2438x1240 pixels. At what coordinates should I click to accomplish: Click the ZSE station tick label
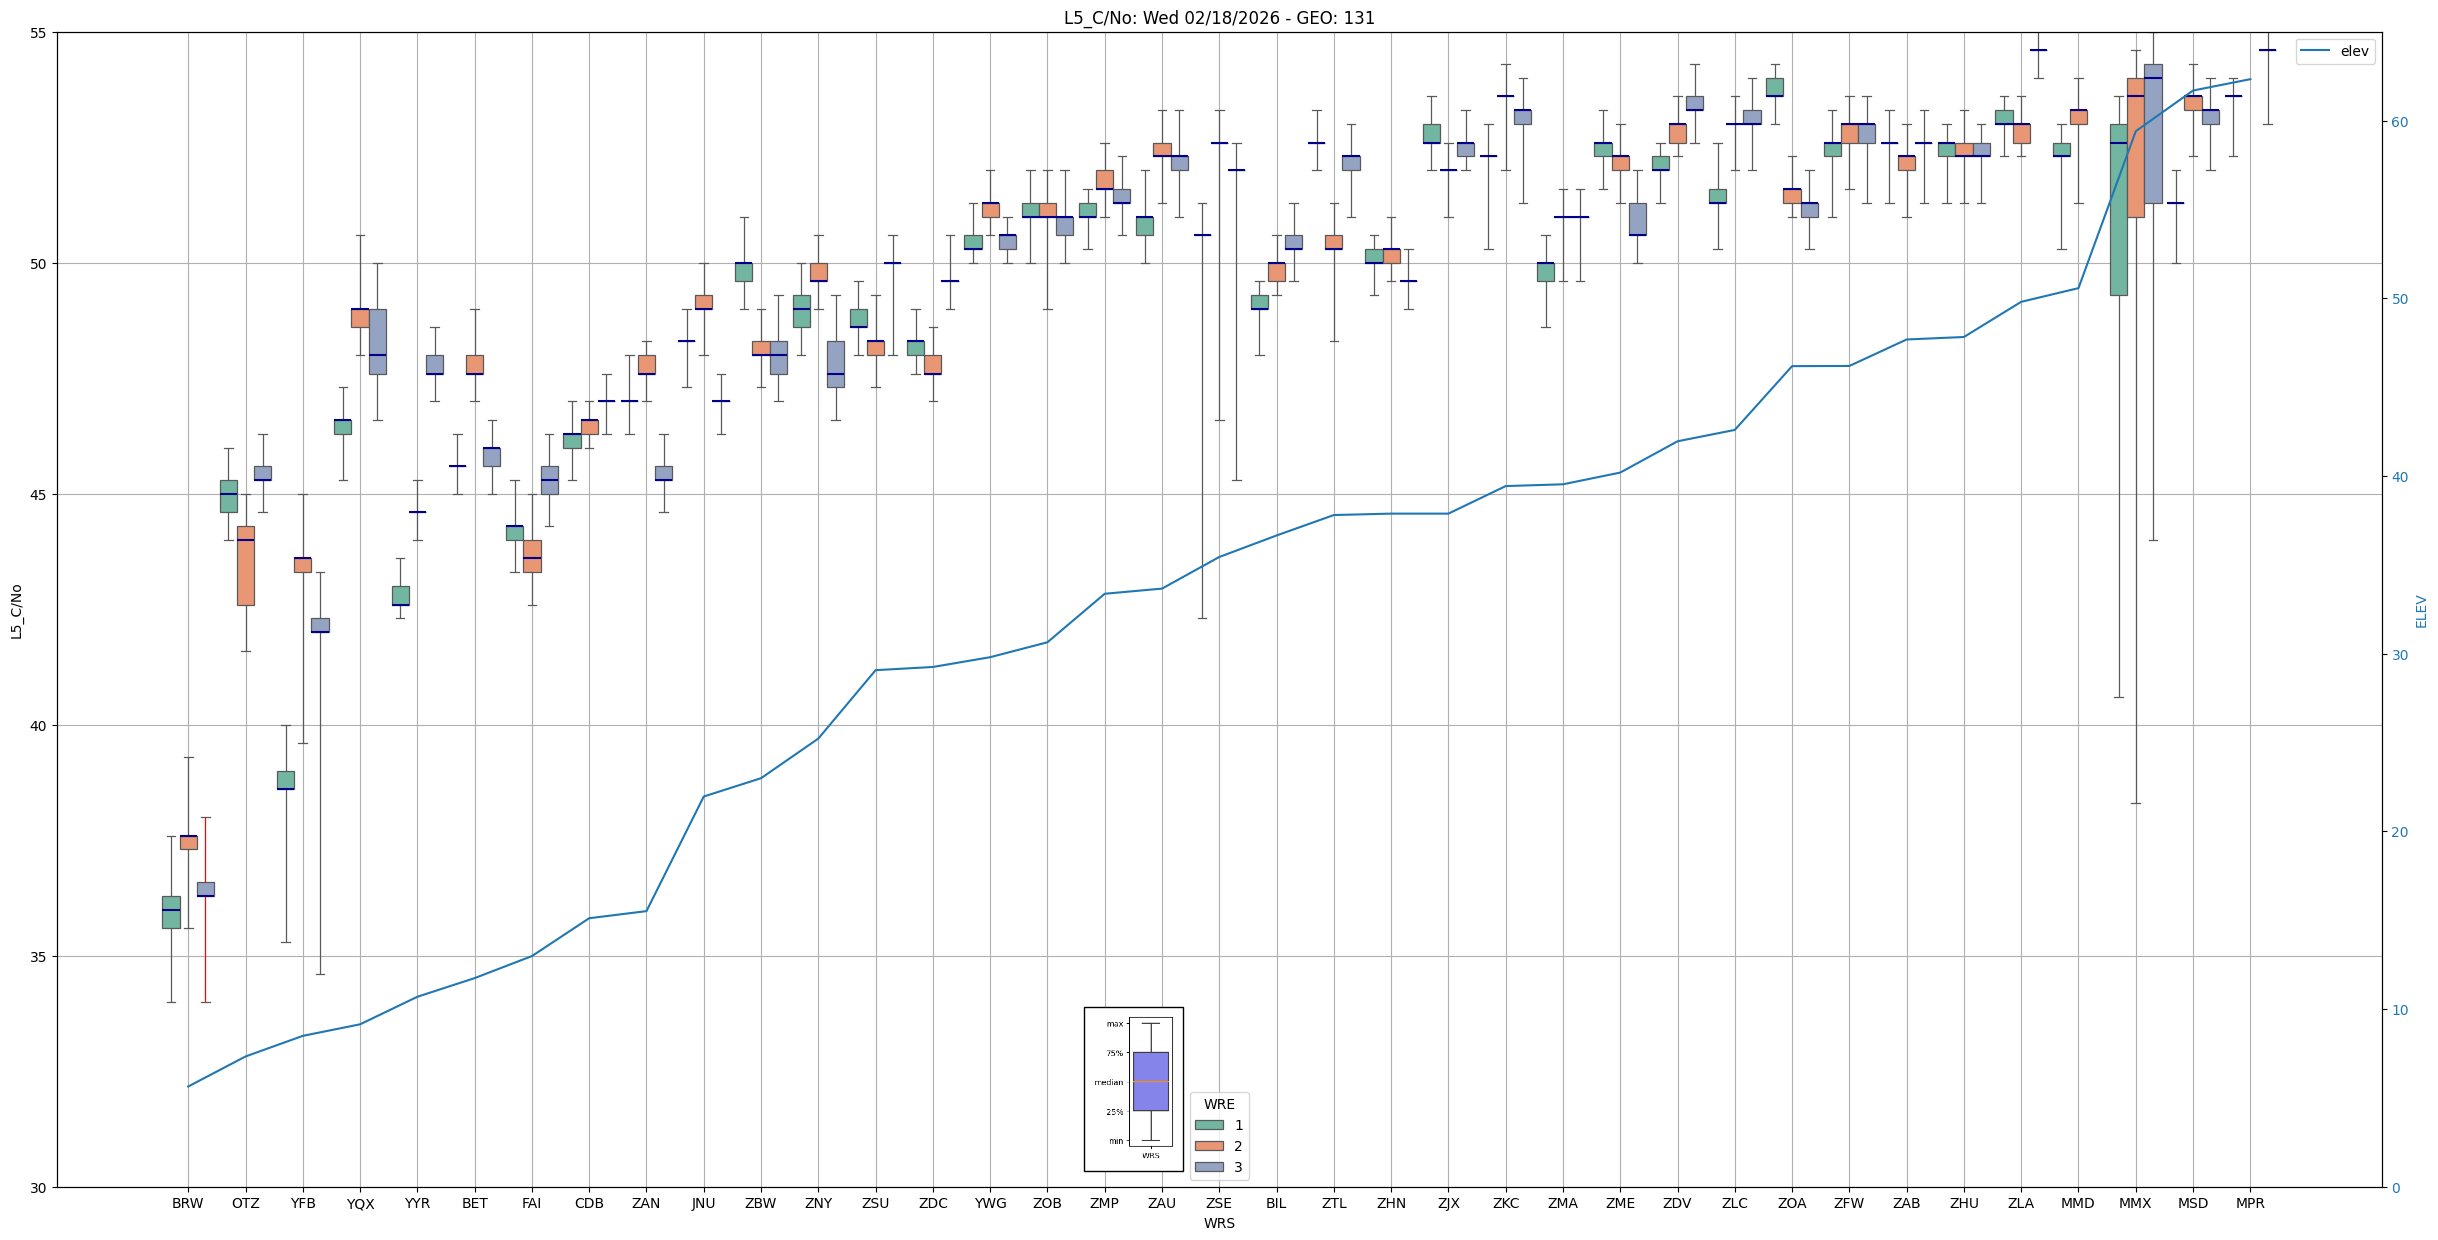coord(1219,1203)
